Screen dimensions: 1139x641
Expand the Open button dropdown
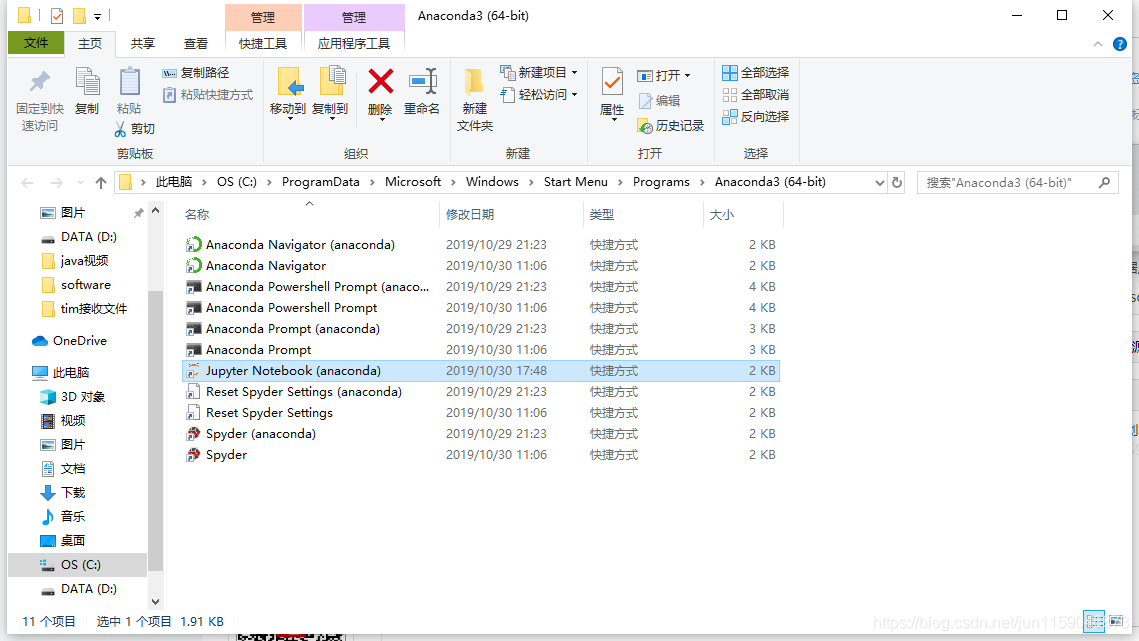pyautogui.click(x=687, y=76)
